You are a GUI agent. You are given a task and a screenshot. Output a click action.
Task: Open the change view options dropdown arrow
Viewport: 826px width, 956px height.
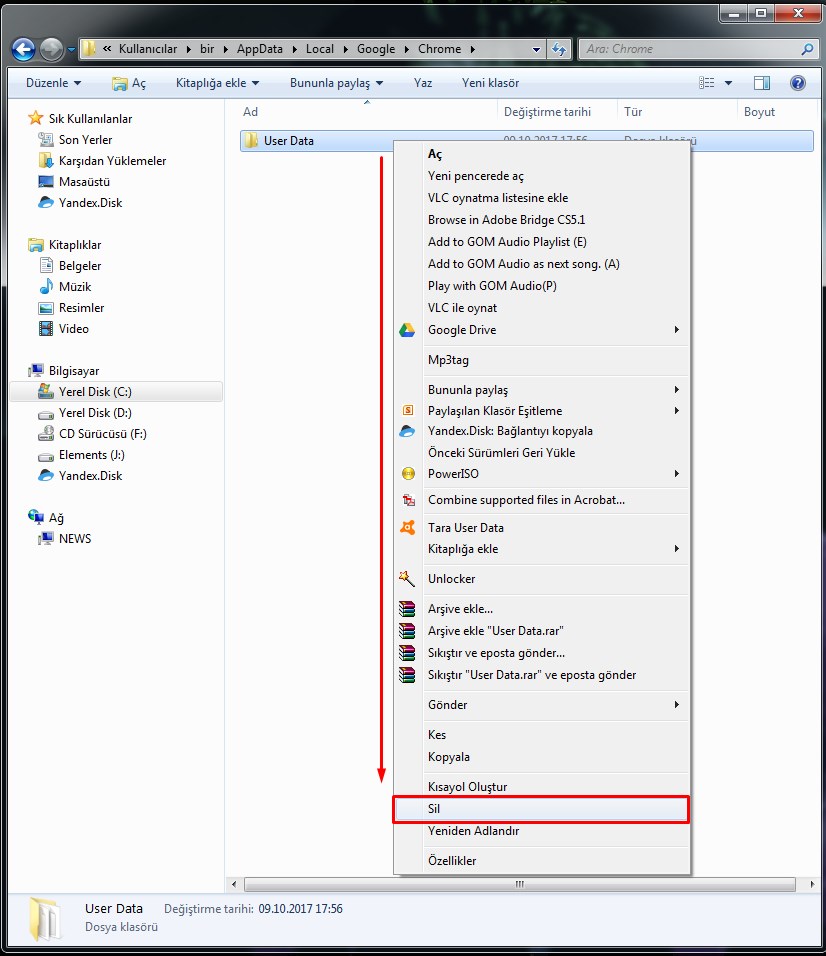(x=728, y=83)
